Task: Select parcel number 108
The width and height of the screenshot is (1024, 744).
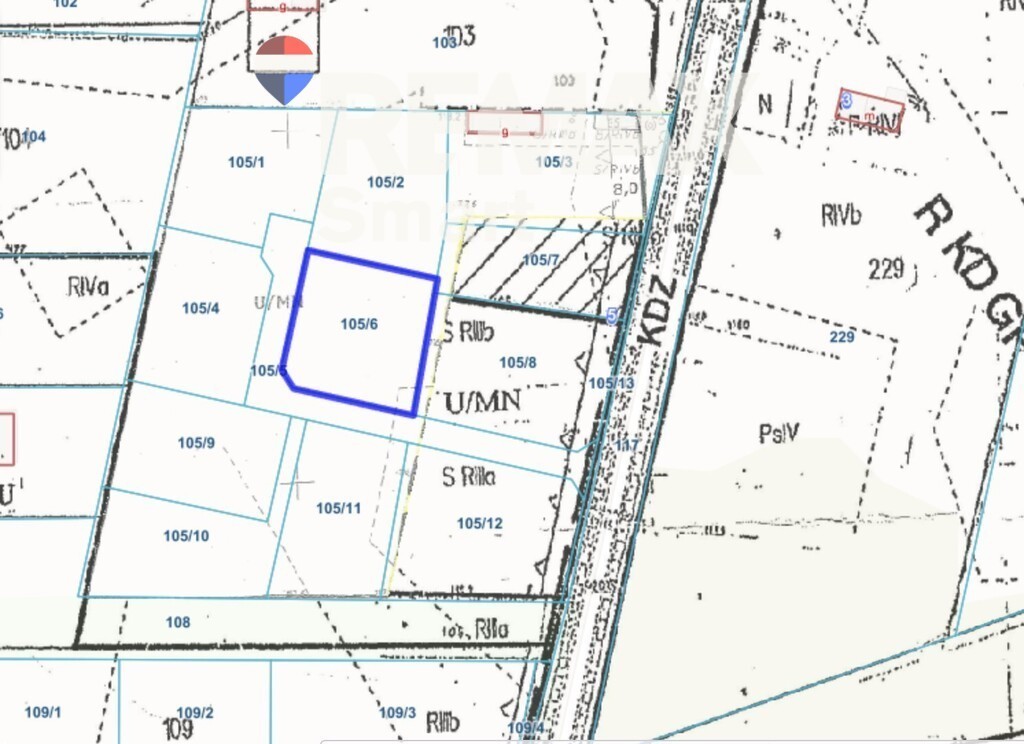Action: tap(178, 623)
